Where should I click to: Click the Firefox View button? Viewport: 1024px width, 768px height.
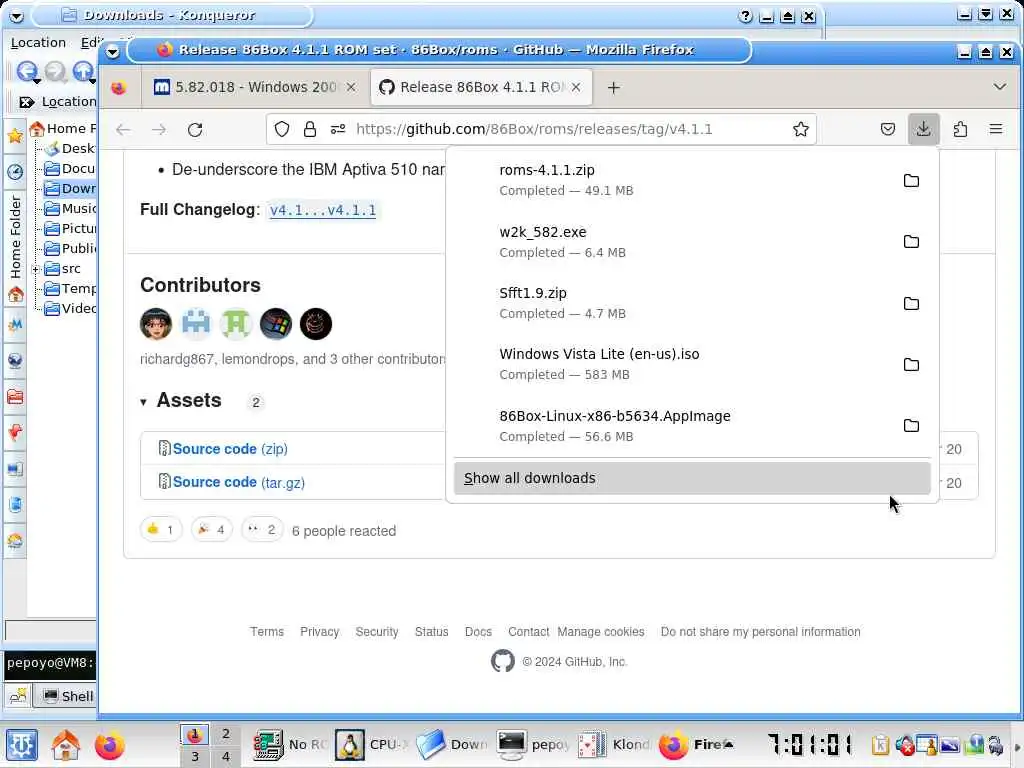(118, 88)
